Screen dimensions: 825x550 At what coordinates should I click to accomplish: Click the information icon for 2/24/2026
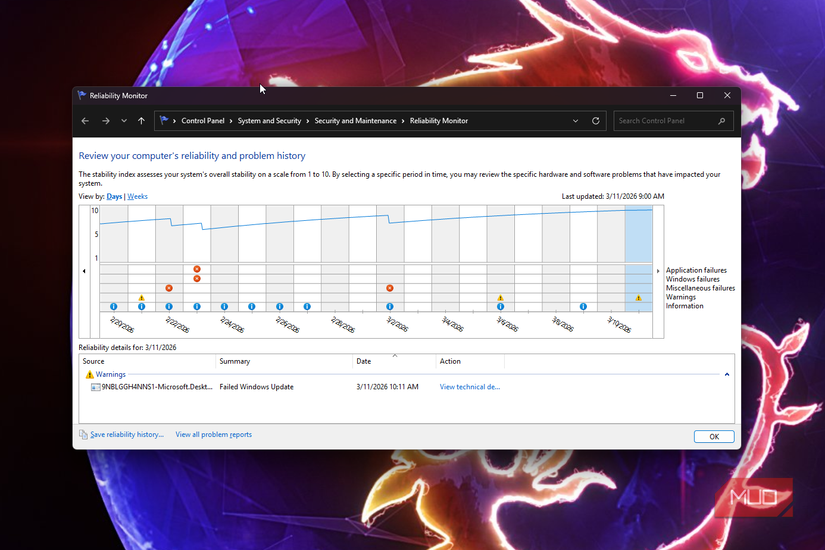(224, 306)
